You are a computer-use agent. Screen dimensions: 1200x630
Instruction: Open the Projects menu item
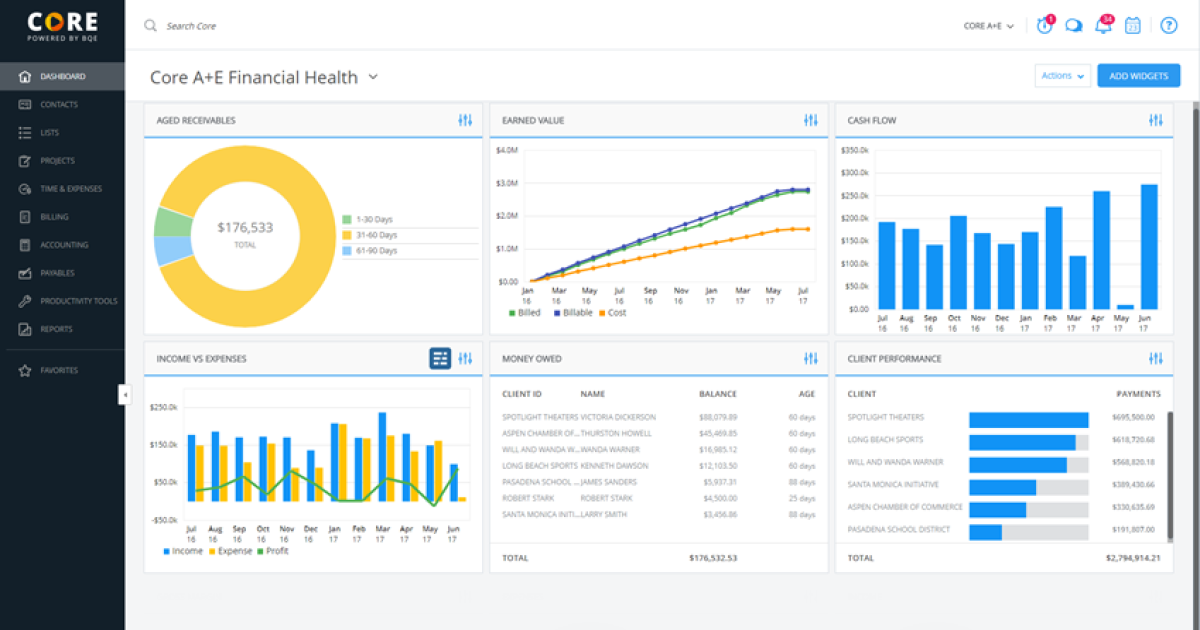62,160
